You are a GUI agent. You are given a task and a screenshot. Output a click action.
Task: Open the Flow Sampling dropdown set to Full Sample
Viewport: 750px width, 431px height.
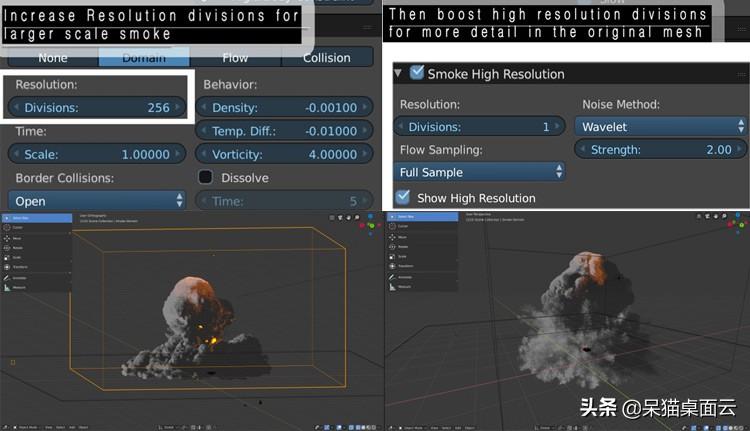(479, 172)
